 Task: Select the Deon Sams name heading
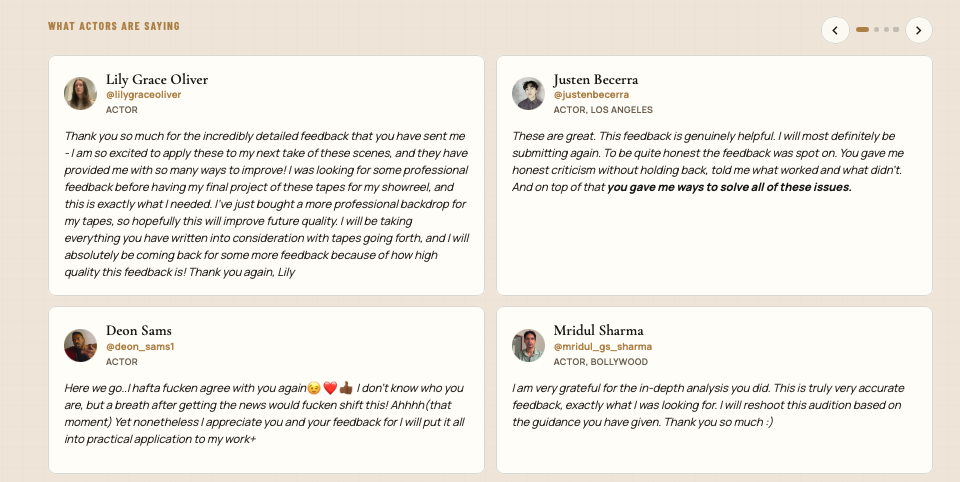pyautogui.click(x=138, y=331)
